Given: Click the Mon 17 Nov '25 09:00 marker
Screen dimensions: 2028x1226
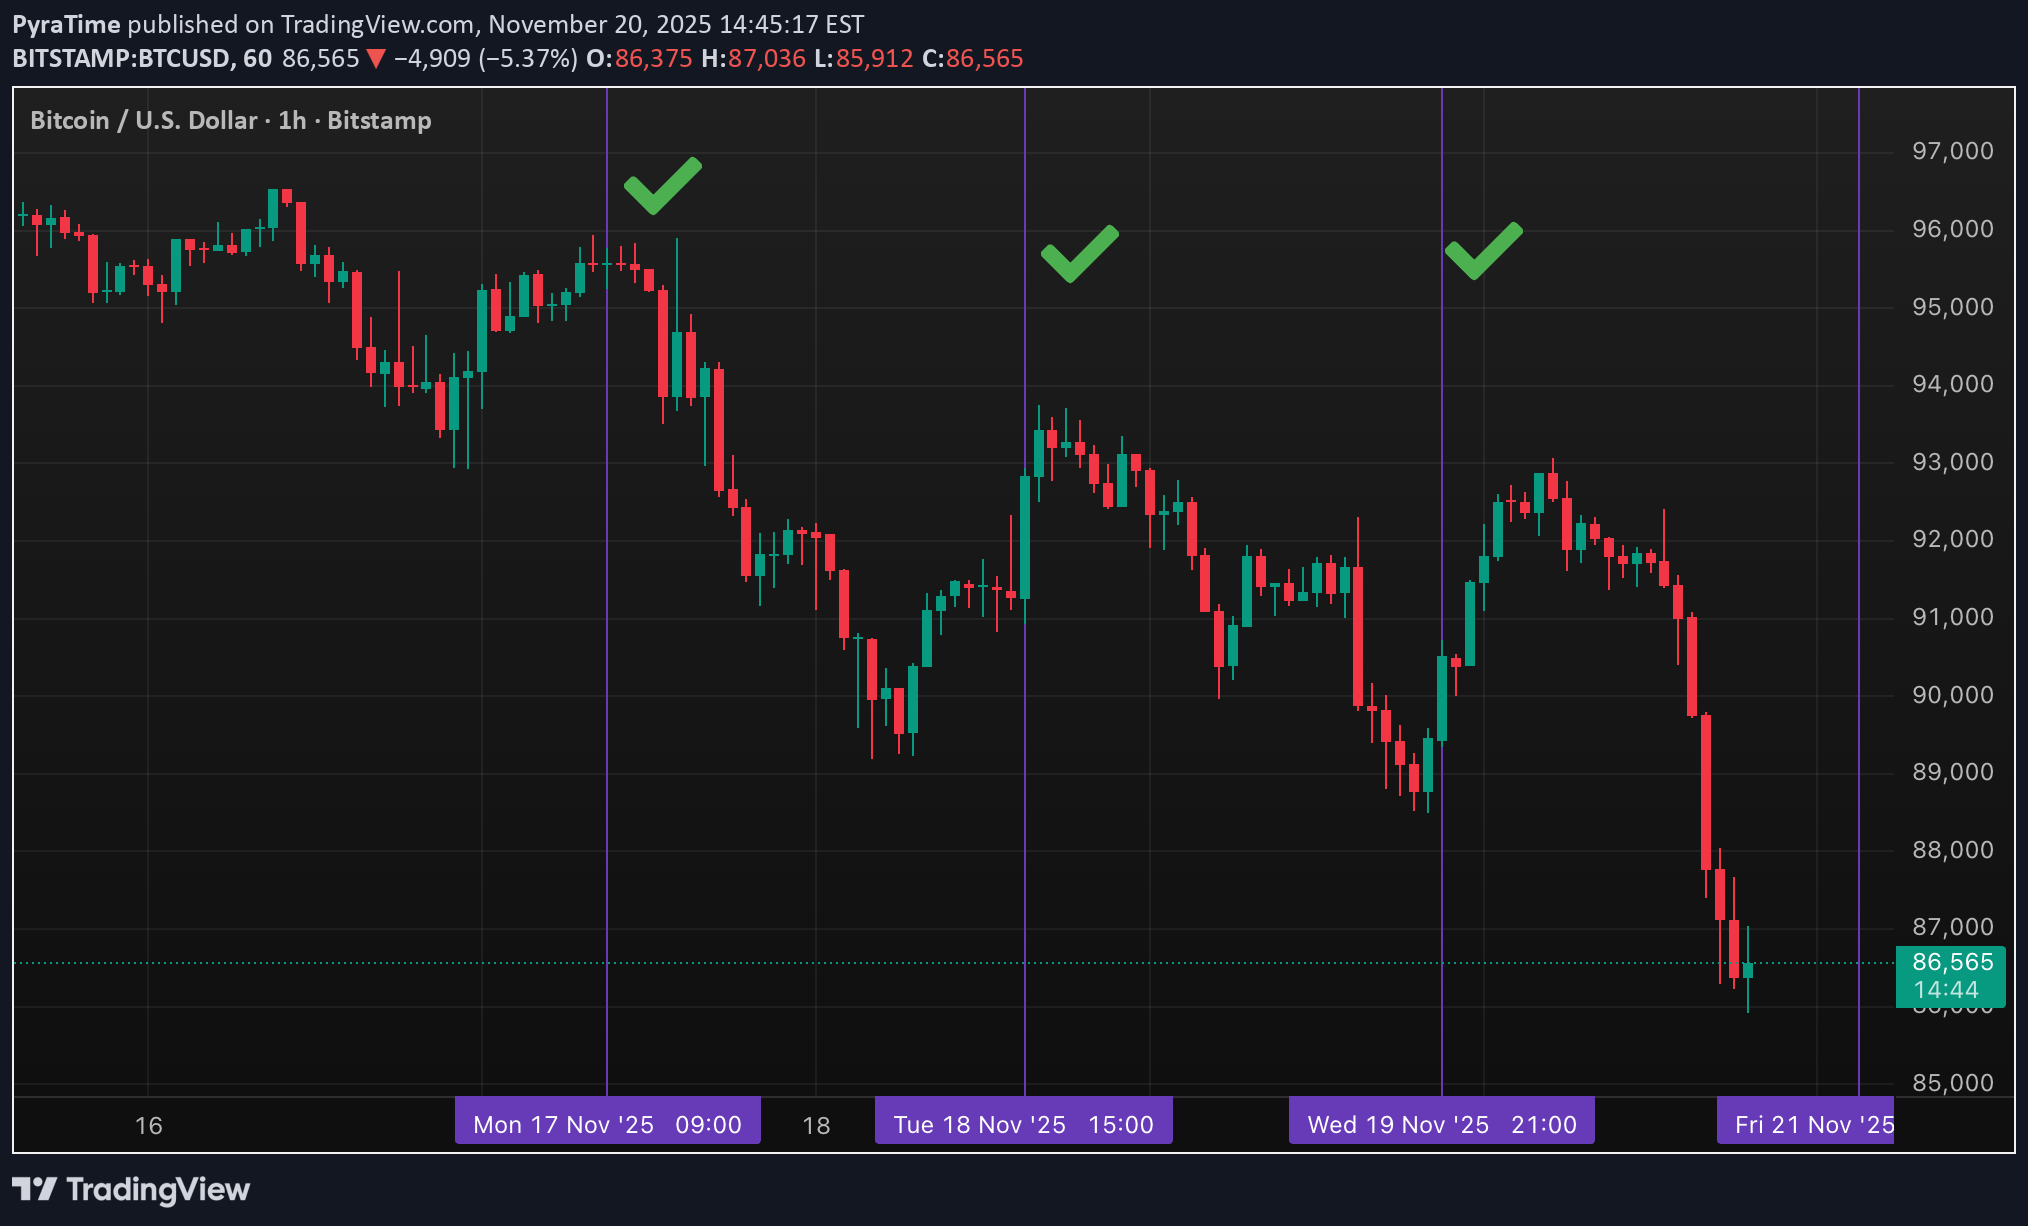Looking at the screenshot, I should [607, 1123].
